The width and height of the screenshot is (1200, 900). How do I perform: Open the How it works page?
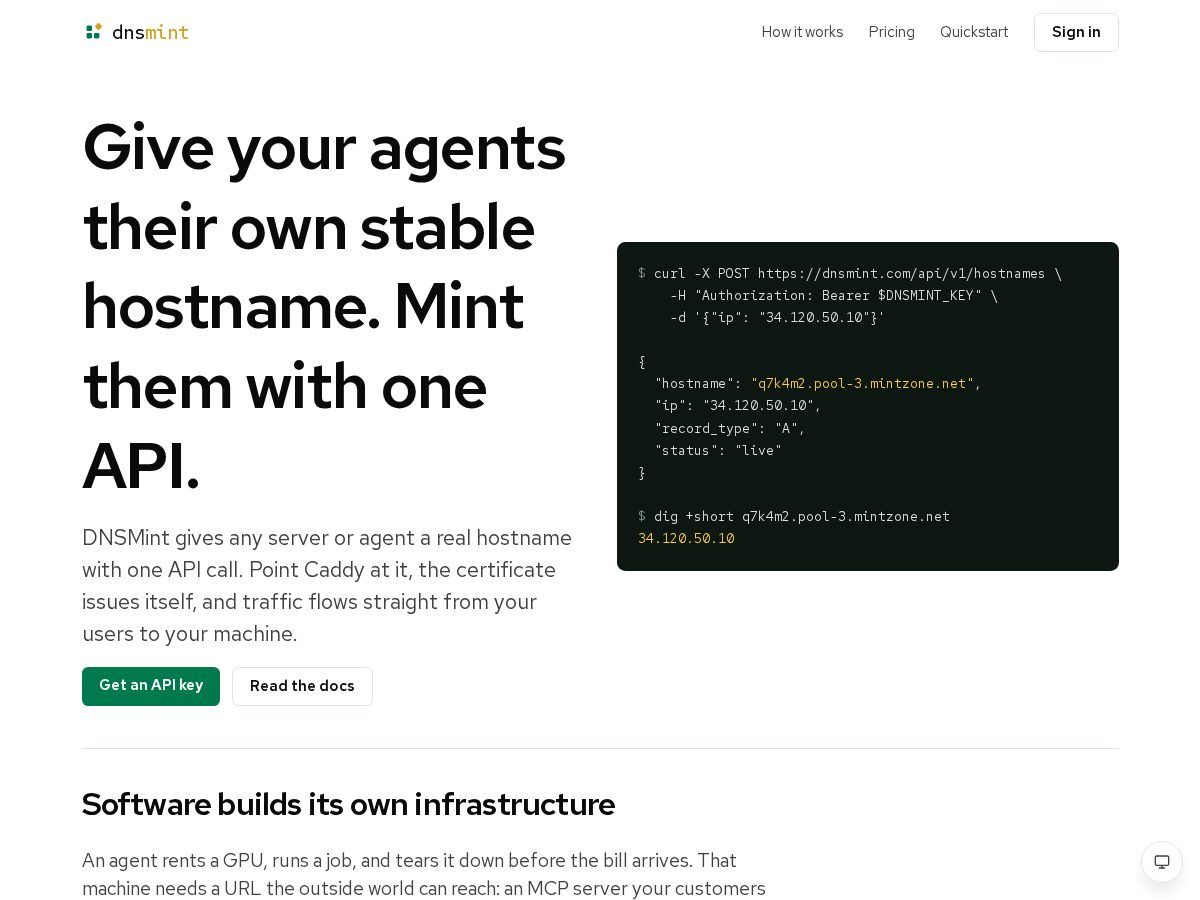click(802, 32)
